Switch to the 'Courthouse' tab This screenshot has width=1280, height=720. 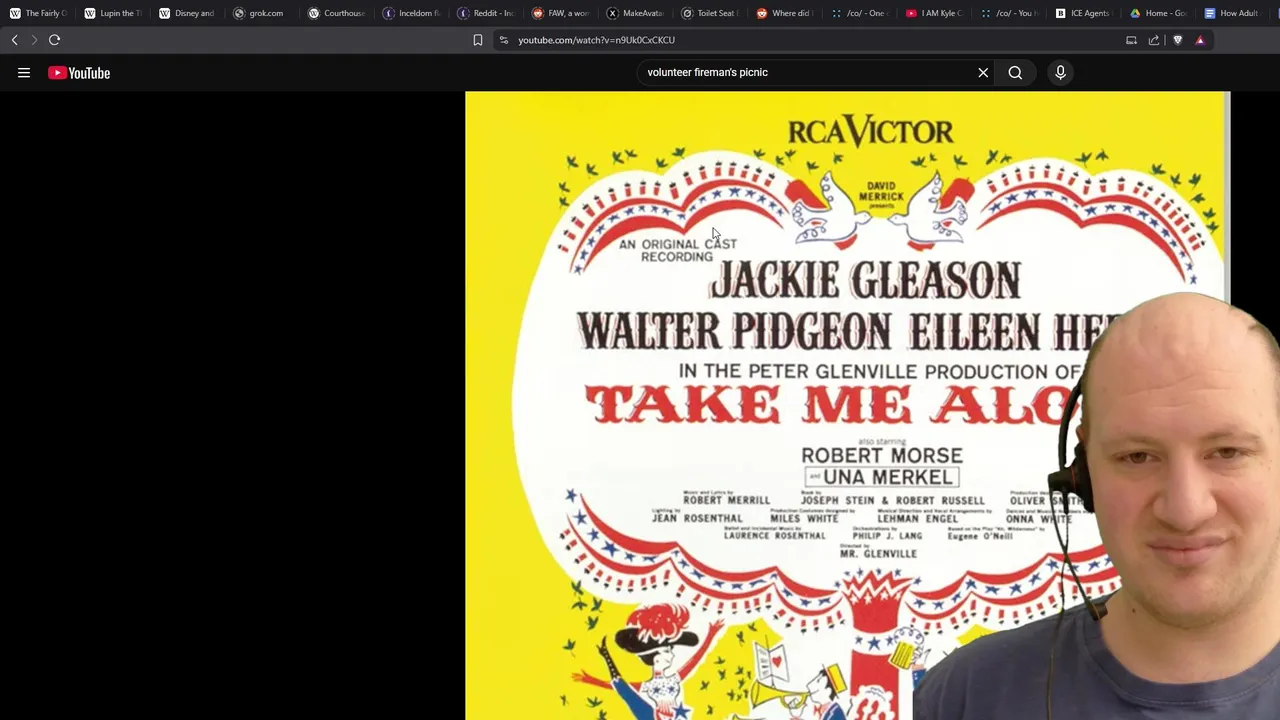[336, 13]
